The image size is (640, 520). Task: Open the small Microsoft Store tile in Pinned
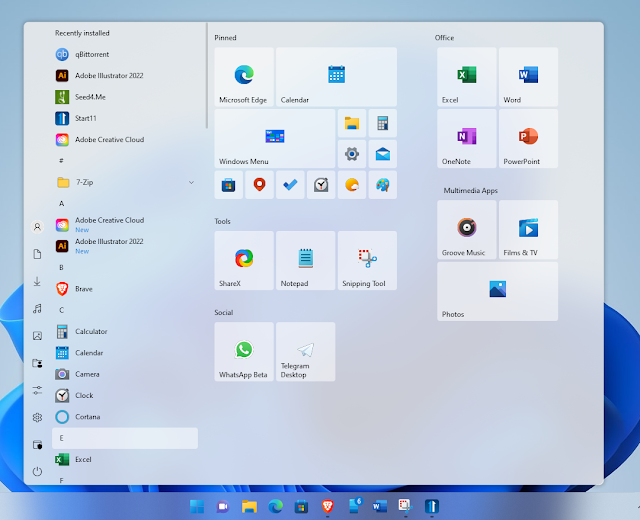point(229,185)
